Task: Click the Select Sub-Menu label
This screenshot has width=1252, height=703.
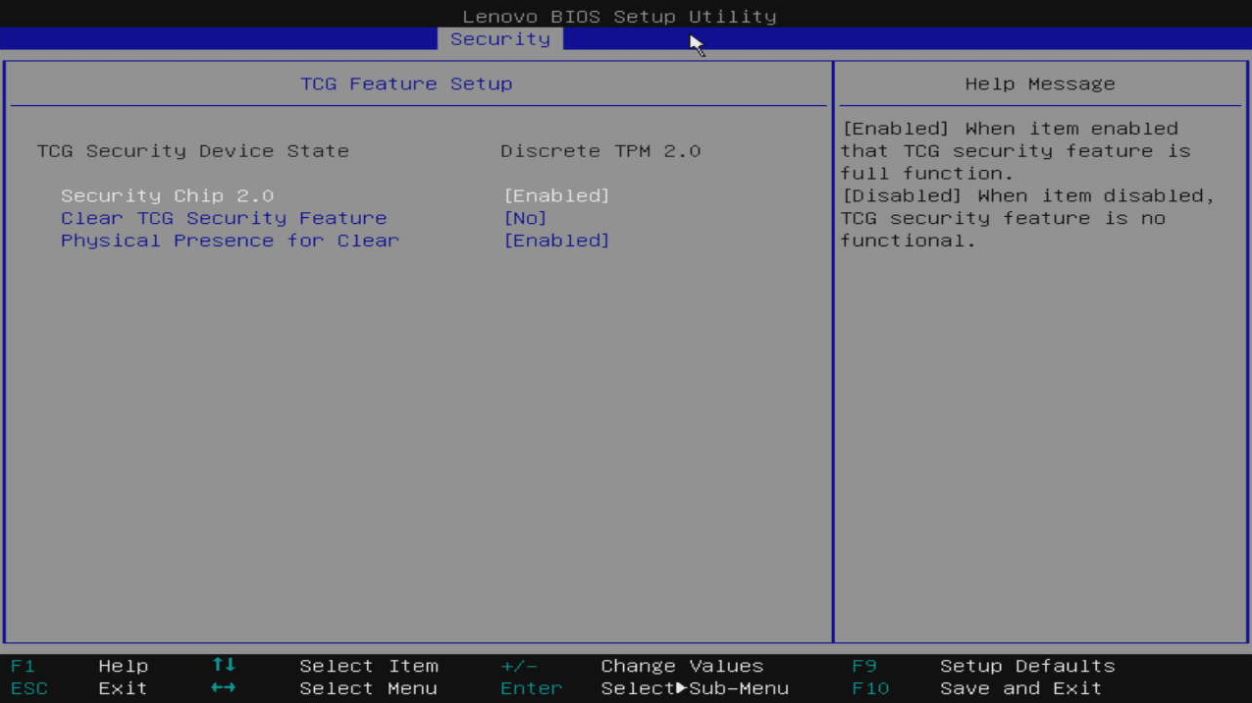Action: [694, 688]
